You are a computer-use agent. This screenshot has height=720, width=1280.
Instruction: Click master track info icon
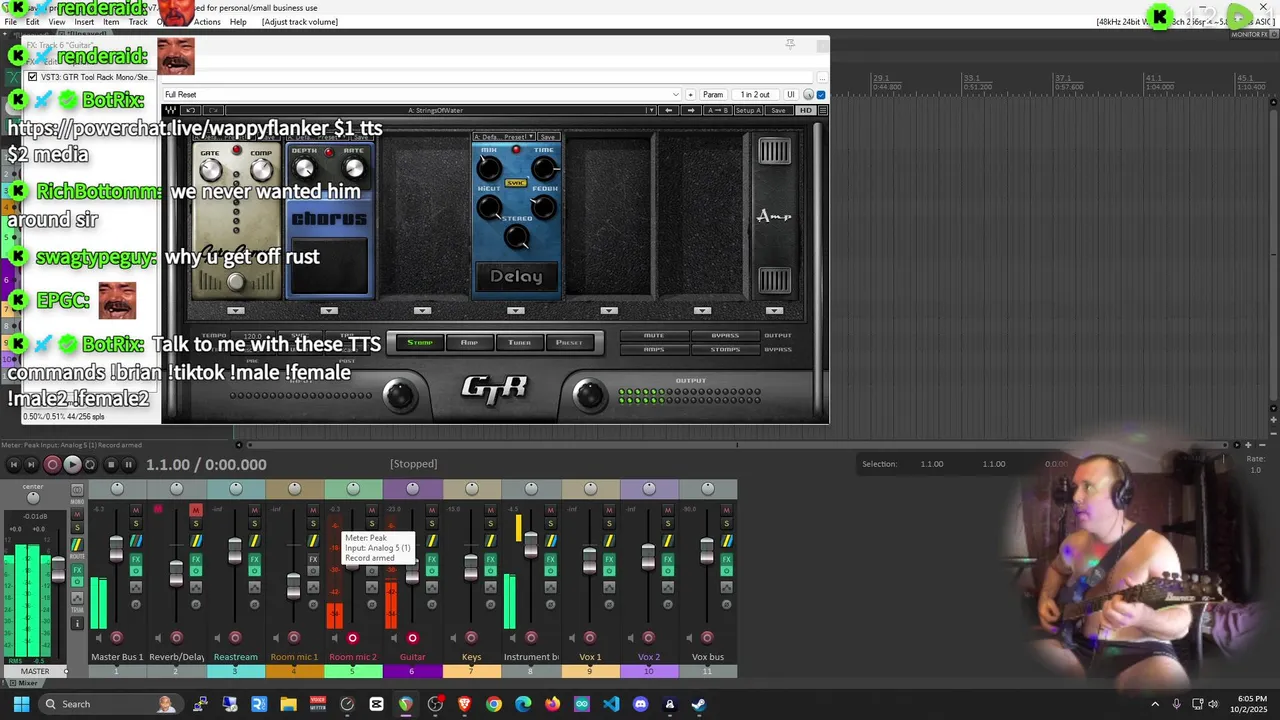pyautogui.click(x=77, y=623)
